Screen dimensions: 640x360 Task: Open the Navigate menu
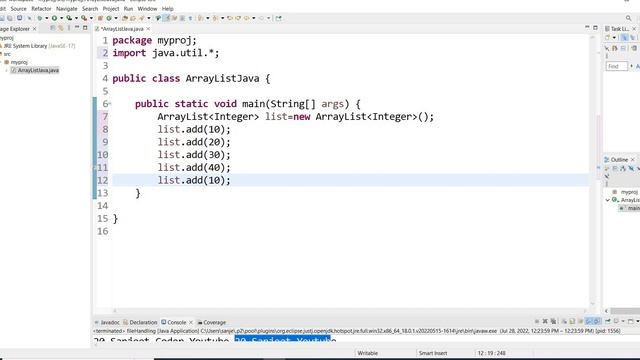pyautogui.click(x=67, y=9)
